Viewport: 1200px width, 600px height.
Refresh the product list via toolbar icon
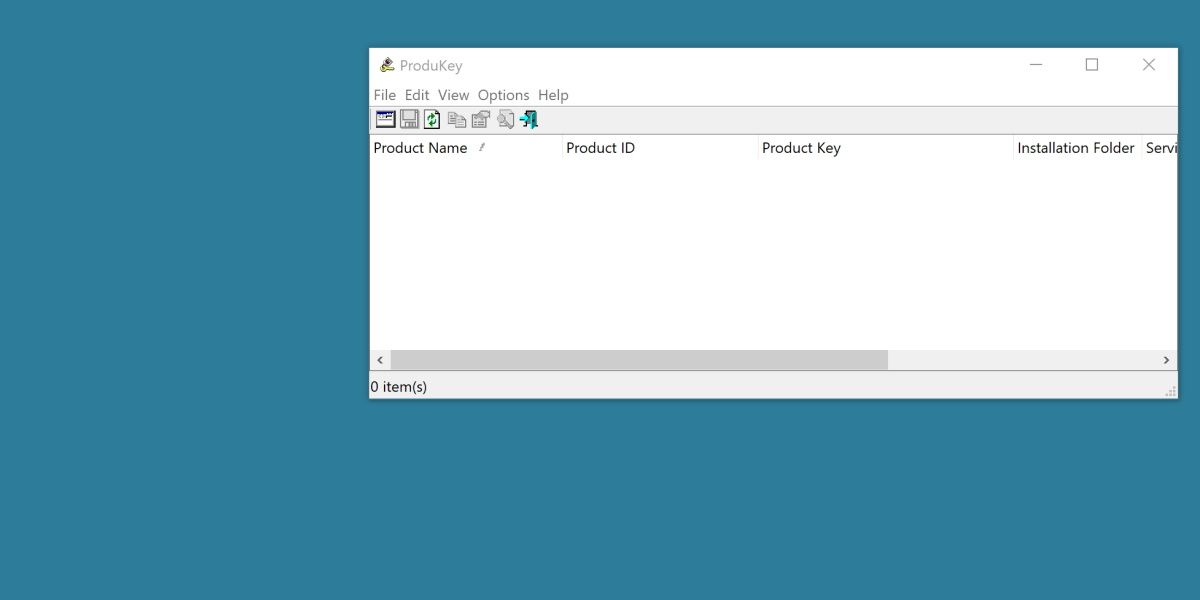click(432, 120)
